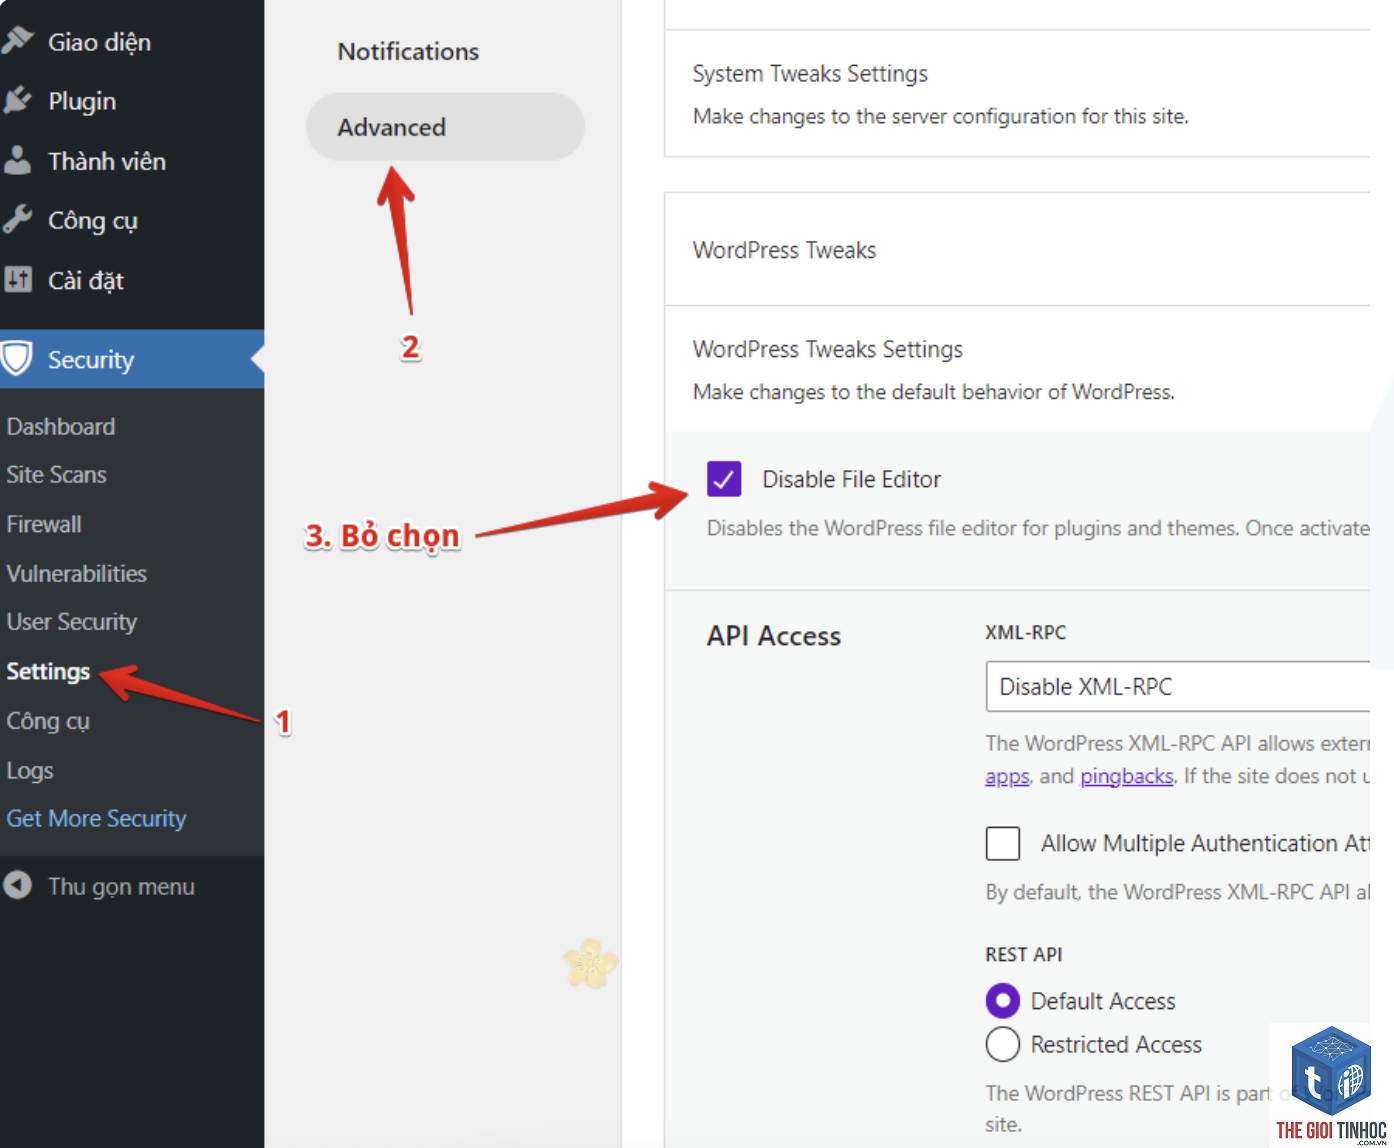The image size is (1394, 1148).
Task: Open the Vulnerabilities submenu
Action: (77, 573)
